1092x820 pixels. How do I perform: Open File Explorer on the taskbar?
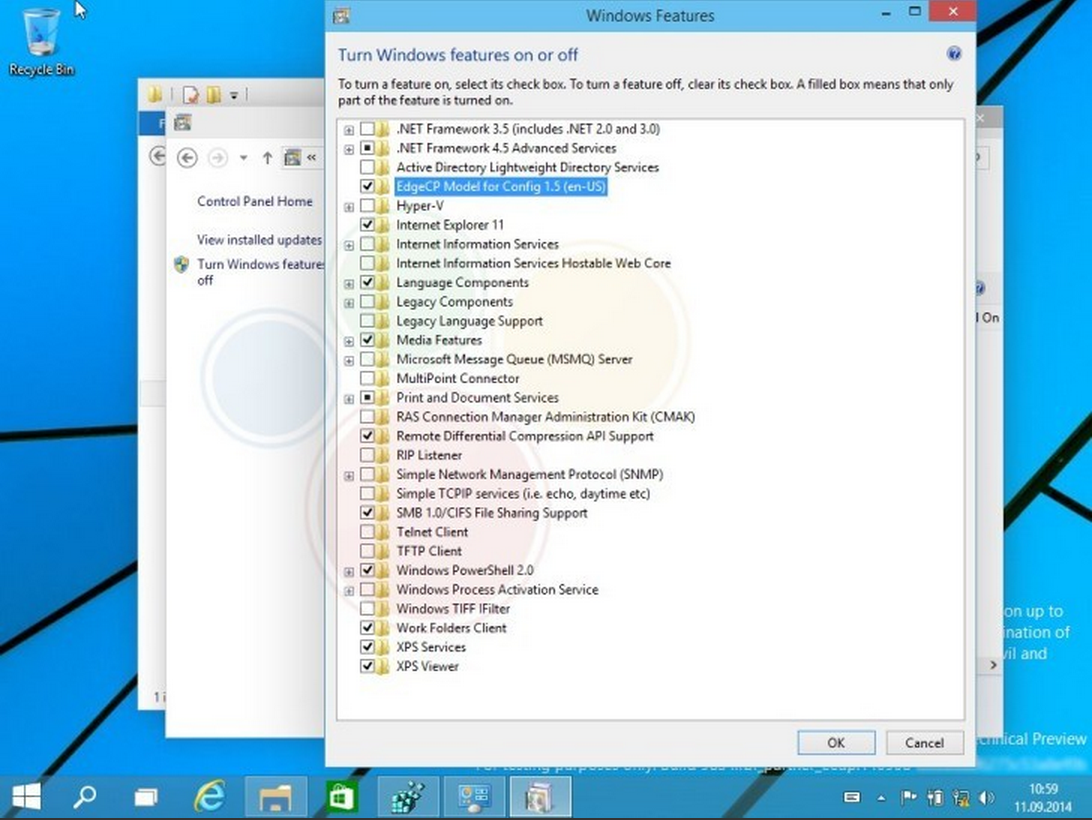[275, 797]
